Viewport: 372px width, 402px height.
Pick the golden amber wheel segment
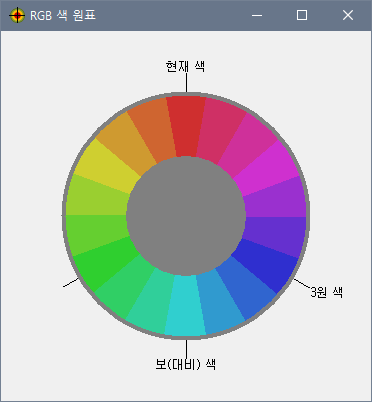127,145
